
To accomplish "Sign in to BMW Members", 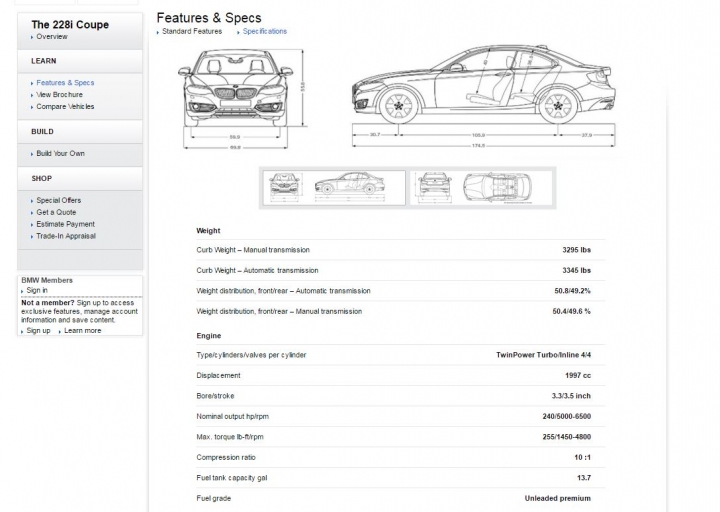I will 37,290.
